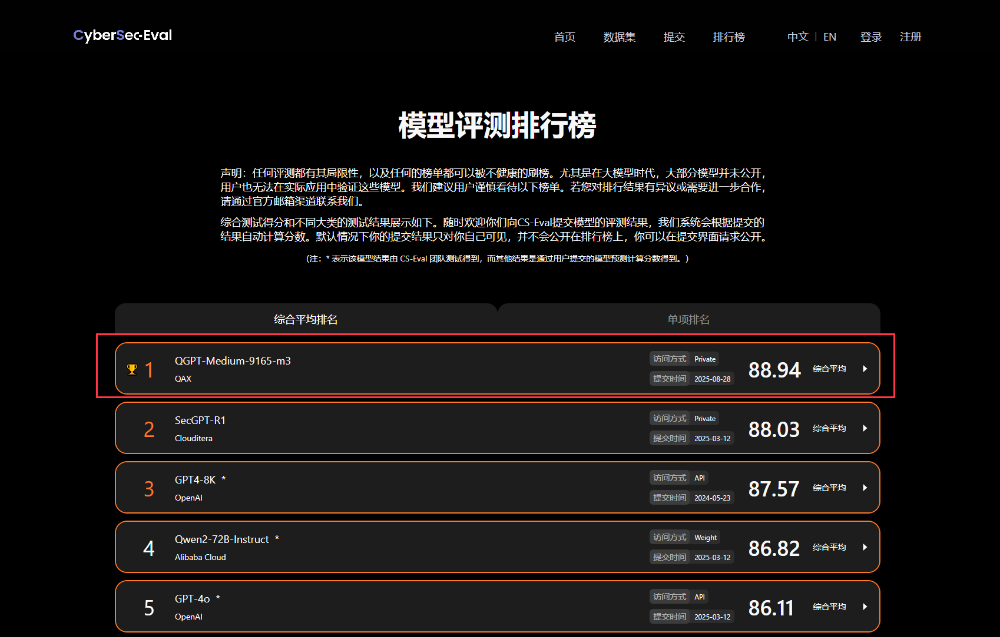Go to the 提交 page
This screenshot has width=1000, height=637.
pos(674,37)
